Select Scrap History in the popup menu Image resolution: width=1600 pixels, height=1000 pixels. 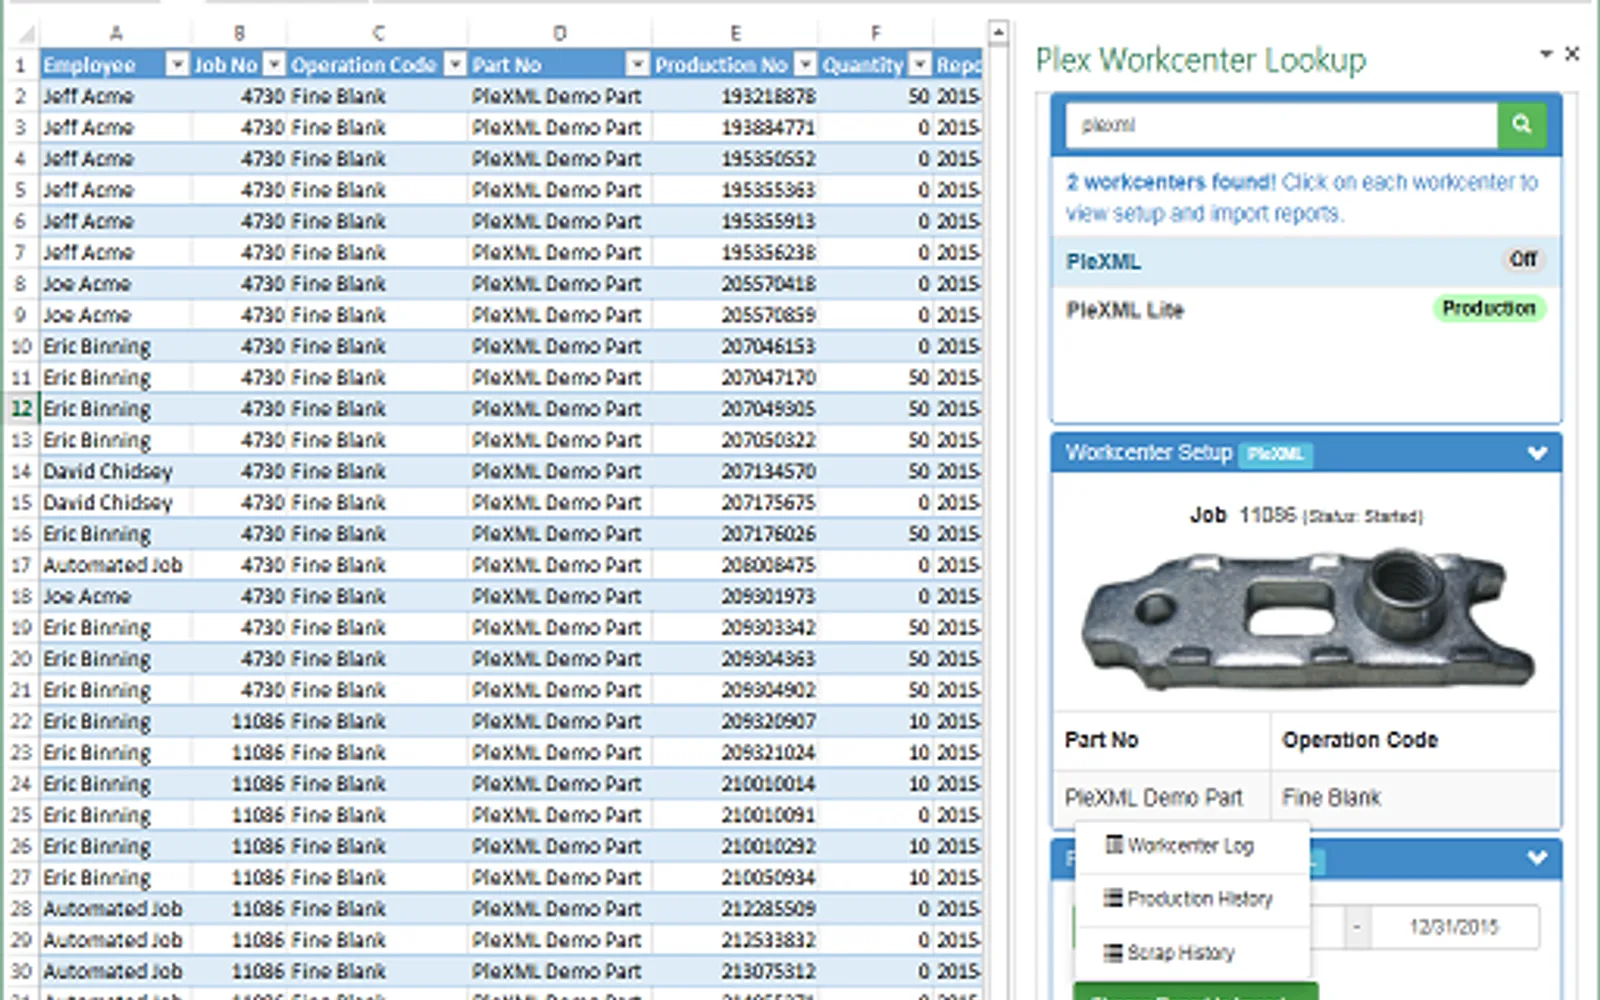pos(1192,953)
